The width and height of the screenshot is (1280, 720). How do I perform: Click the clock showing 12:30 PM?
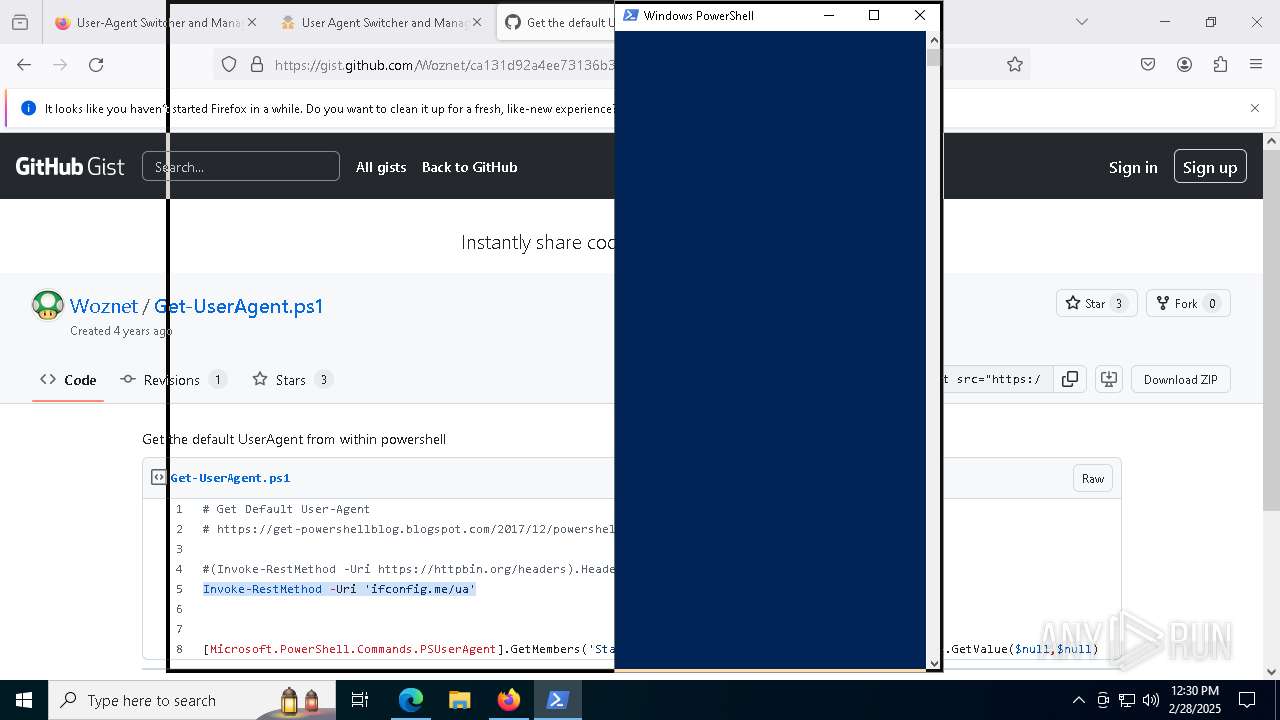click(1195, 691)
